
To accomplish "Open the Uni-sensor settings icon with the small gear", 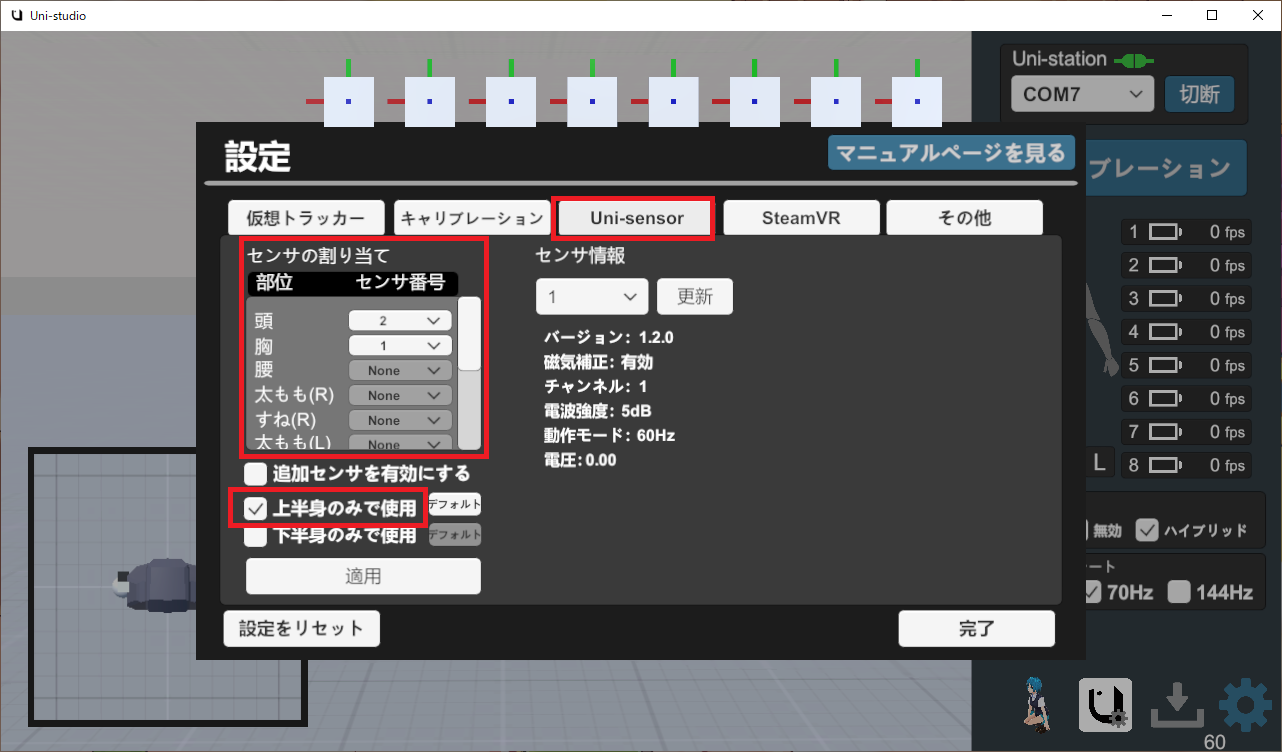I will 1105,706.
